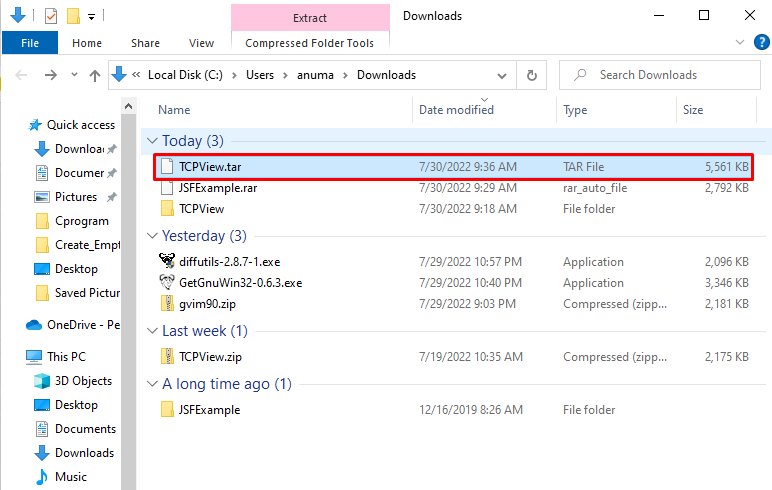Click anuma in the address path
This screenshot has height=490, width=772.
pyautogui.click(x=315, y=75)
